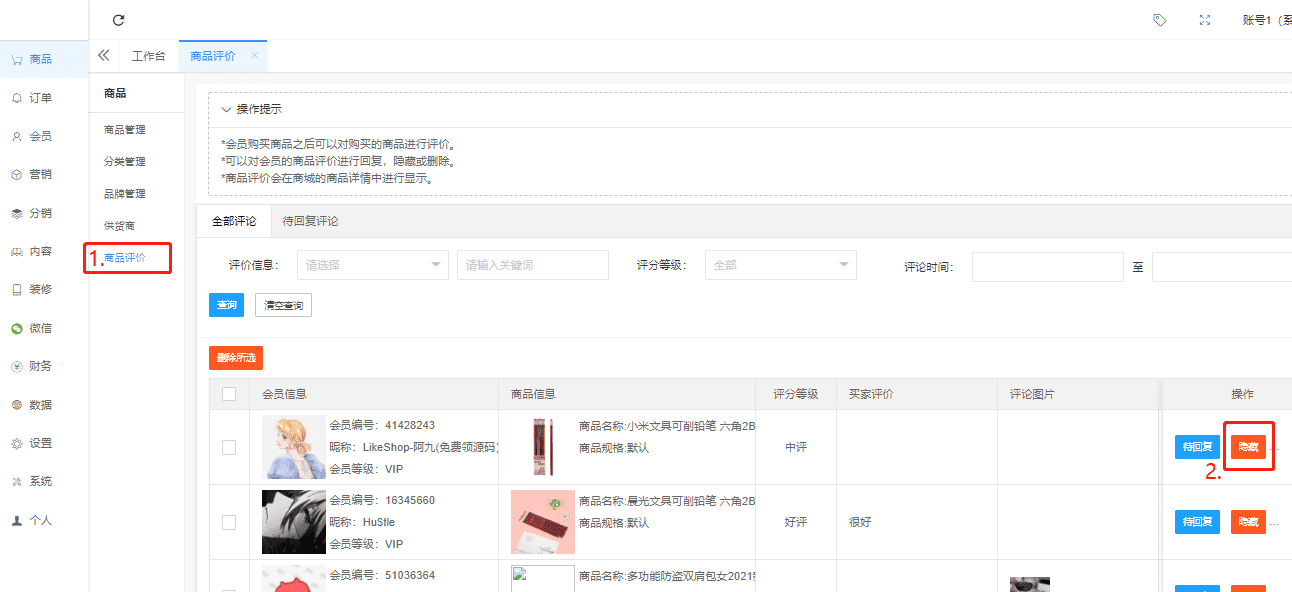Screen dimensions: 1292x592
Task: Select the checkbox for member HuStle
Action: click(x=229, y=522)
